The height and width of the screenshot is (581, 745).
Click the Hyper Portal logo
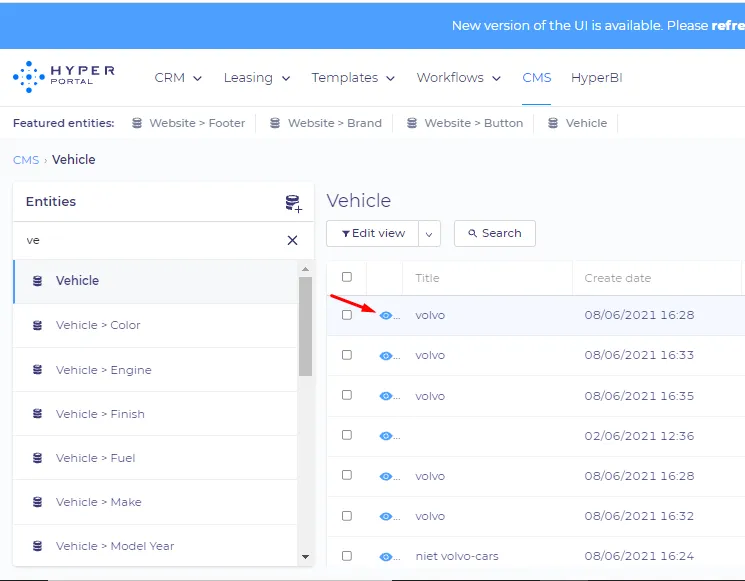pos(64,77)
